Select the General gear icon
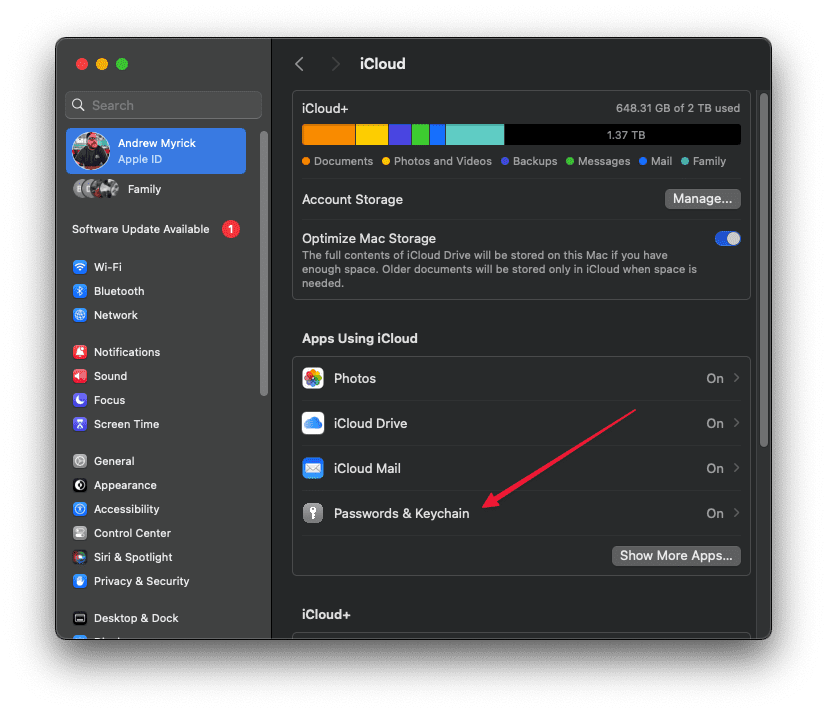 coord(80,461)
